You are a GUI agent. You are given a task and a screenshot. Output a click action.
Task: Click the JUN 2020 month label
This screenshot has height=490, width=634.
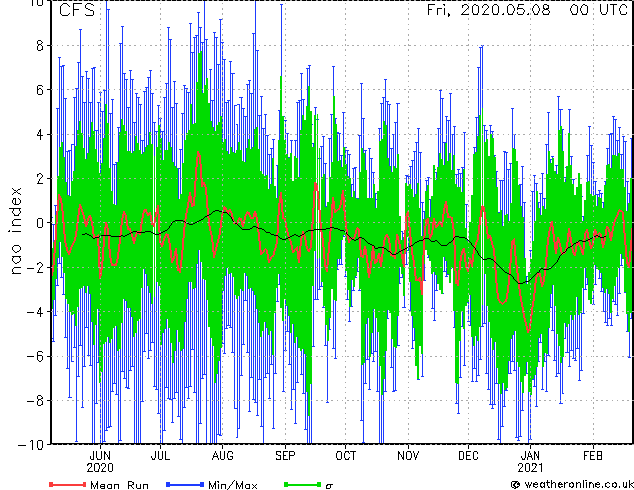click(x=100, y=462)
